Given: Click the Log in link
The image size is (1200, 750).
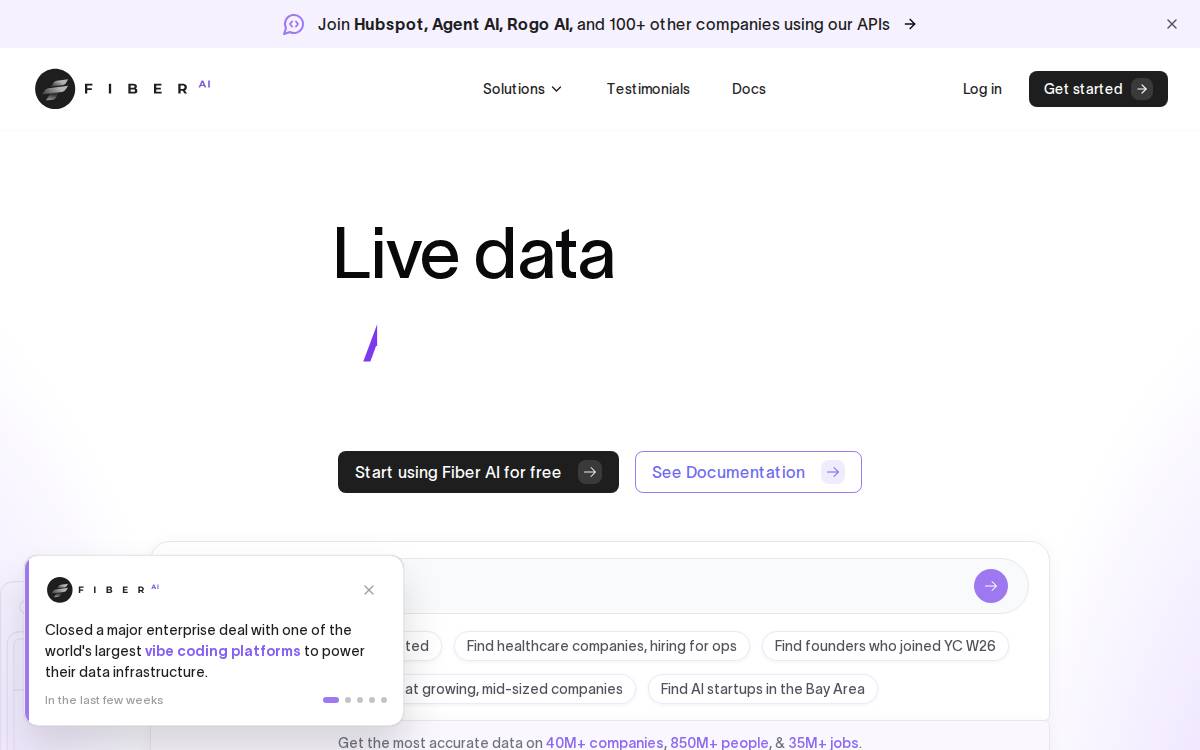Looking at the screenshot, I should (982, 89).
